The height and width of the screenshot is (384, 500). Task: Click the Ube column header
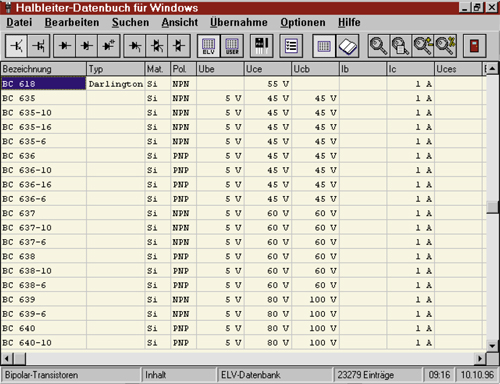coord(220,69)
